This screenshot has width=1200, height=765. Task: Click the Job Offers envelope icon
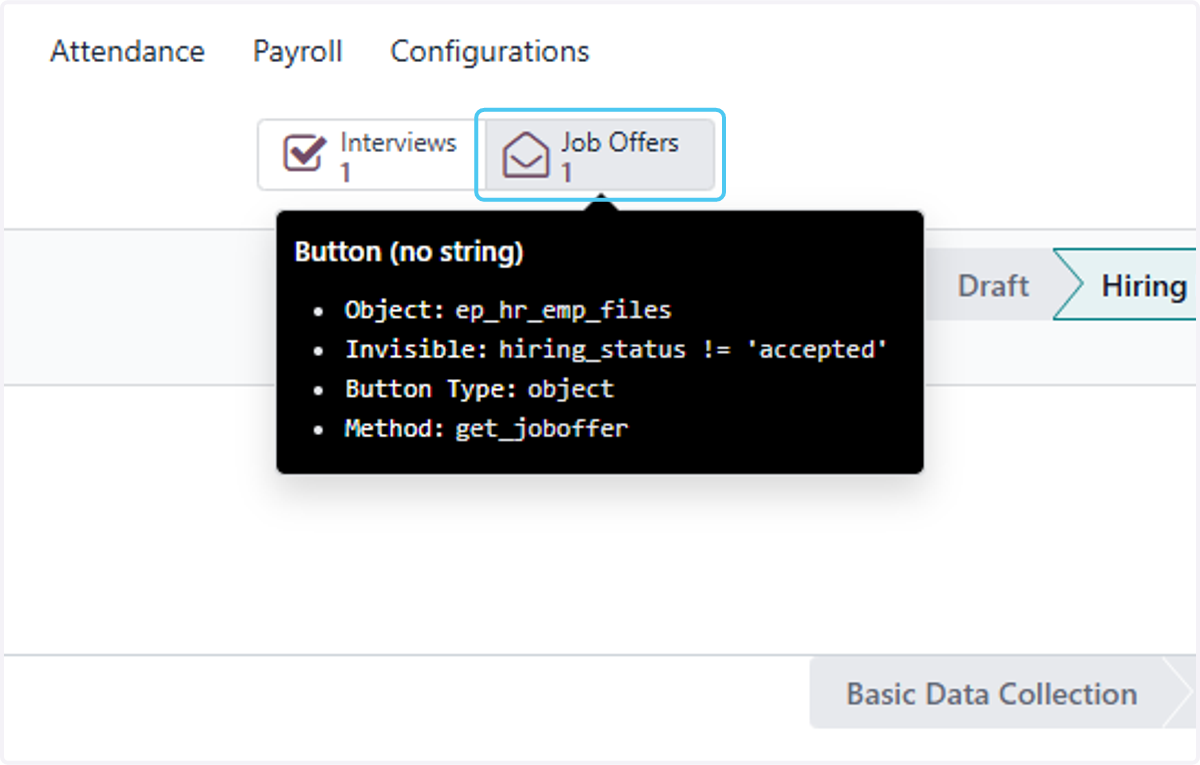pyautogui.click(x=526, y=156)
